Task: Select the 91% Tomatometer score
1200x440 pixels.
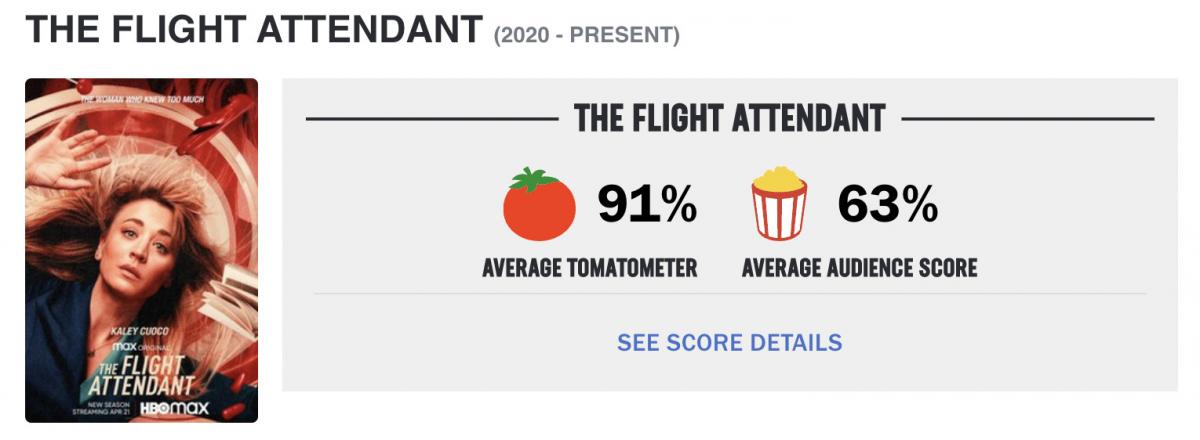Action: (647, 205)
